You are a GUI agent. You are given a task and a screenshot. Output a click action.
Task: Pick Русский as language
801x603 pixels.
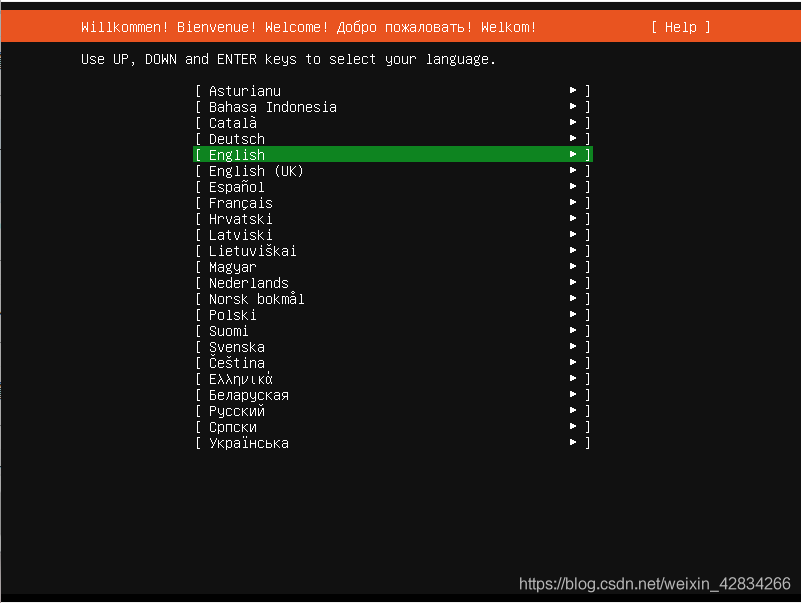(393, 411)
